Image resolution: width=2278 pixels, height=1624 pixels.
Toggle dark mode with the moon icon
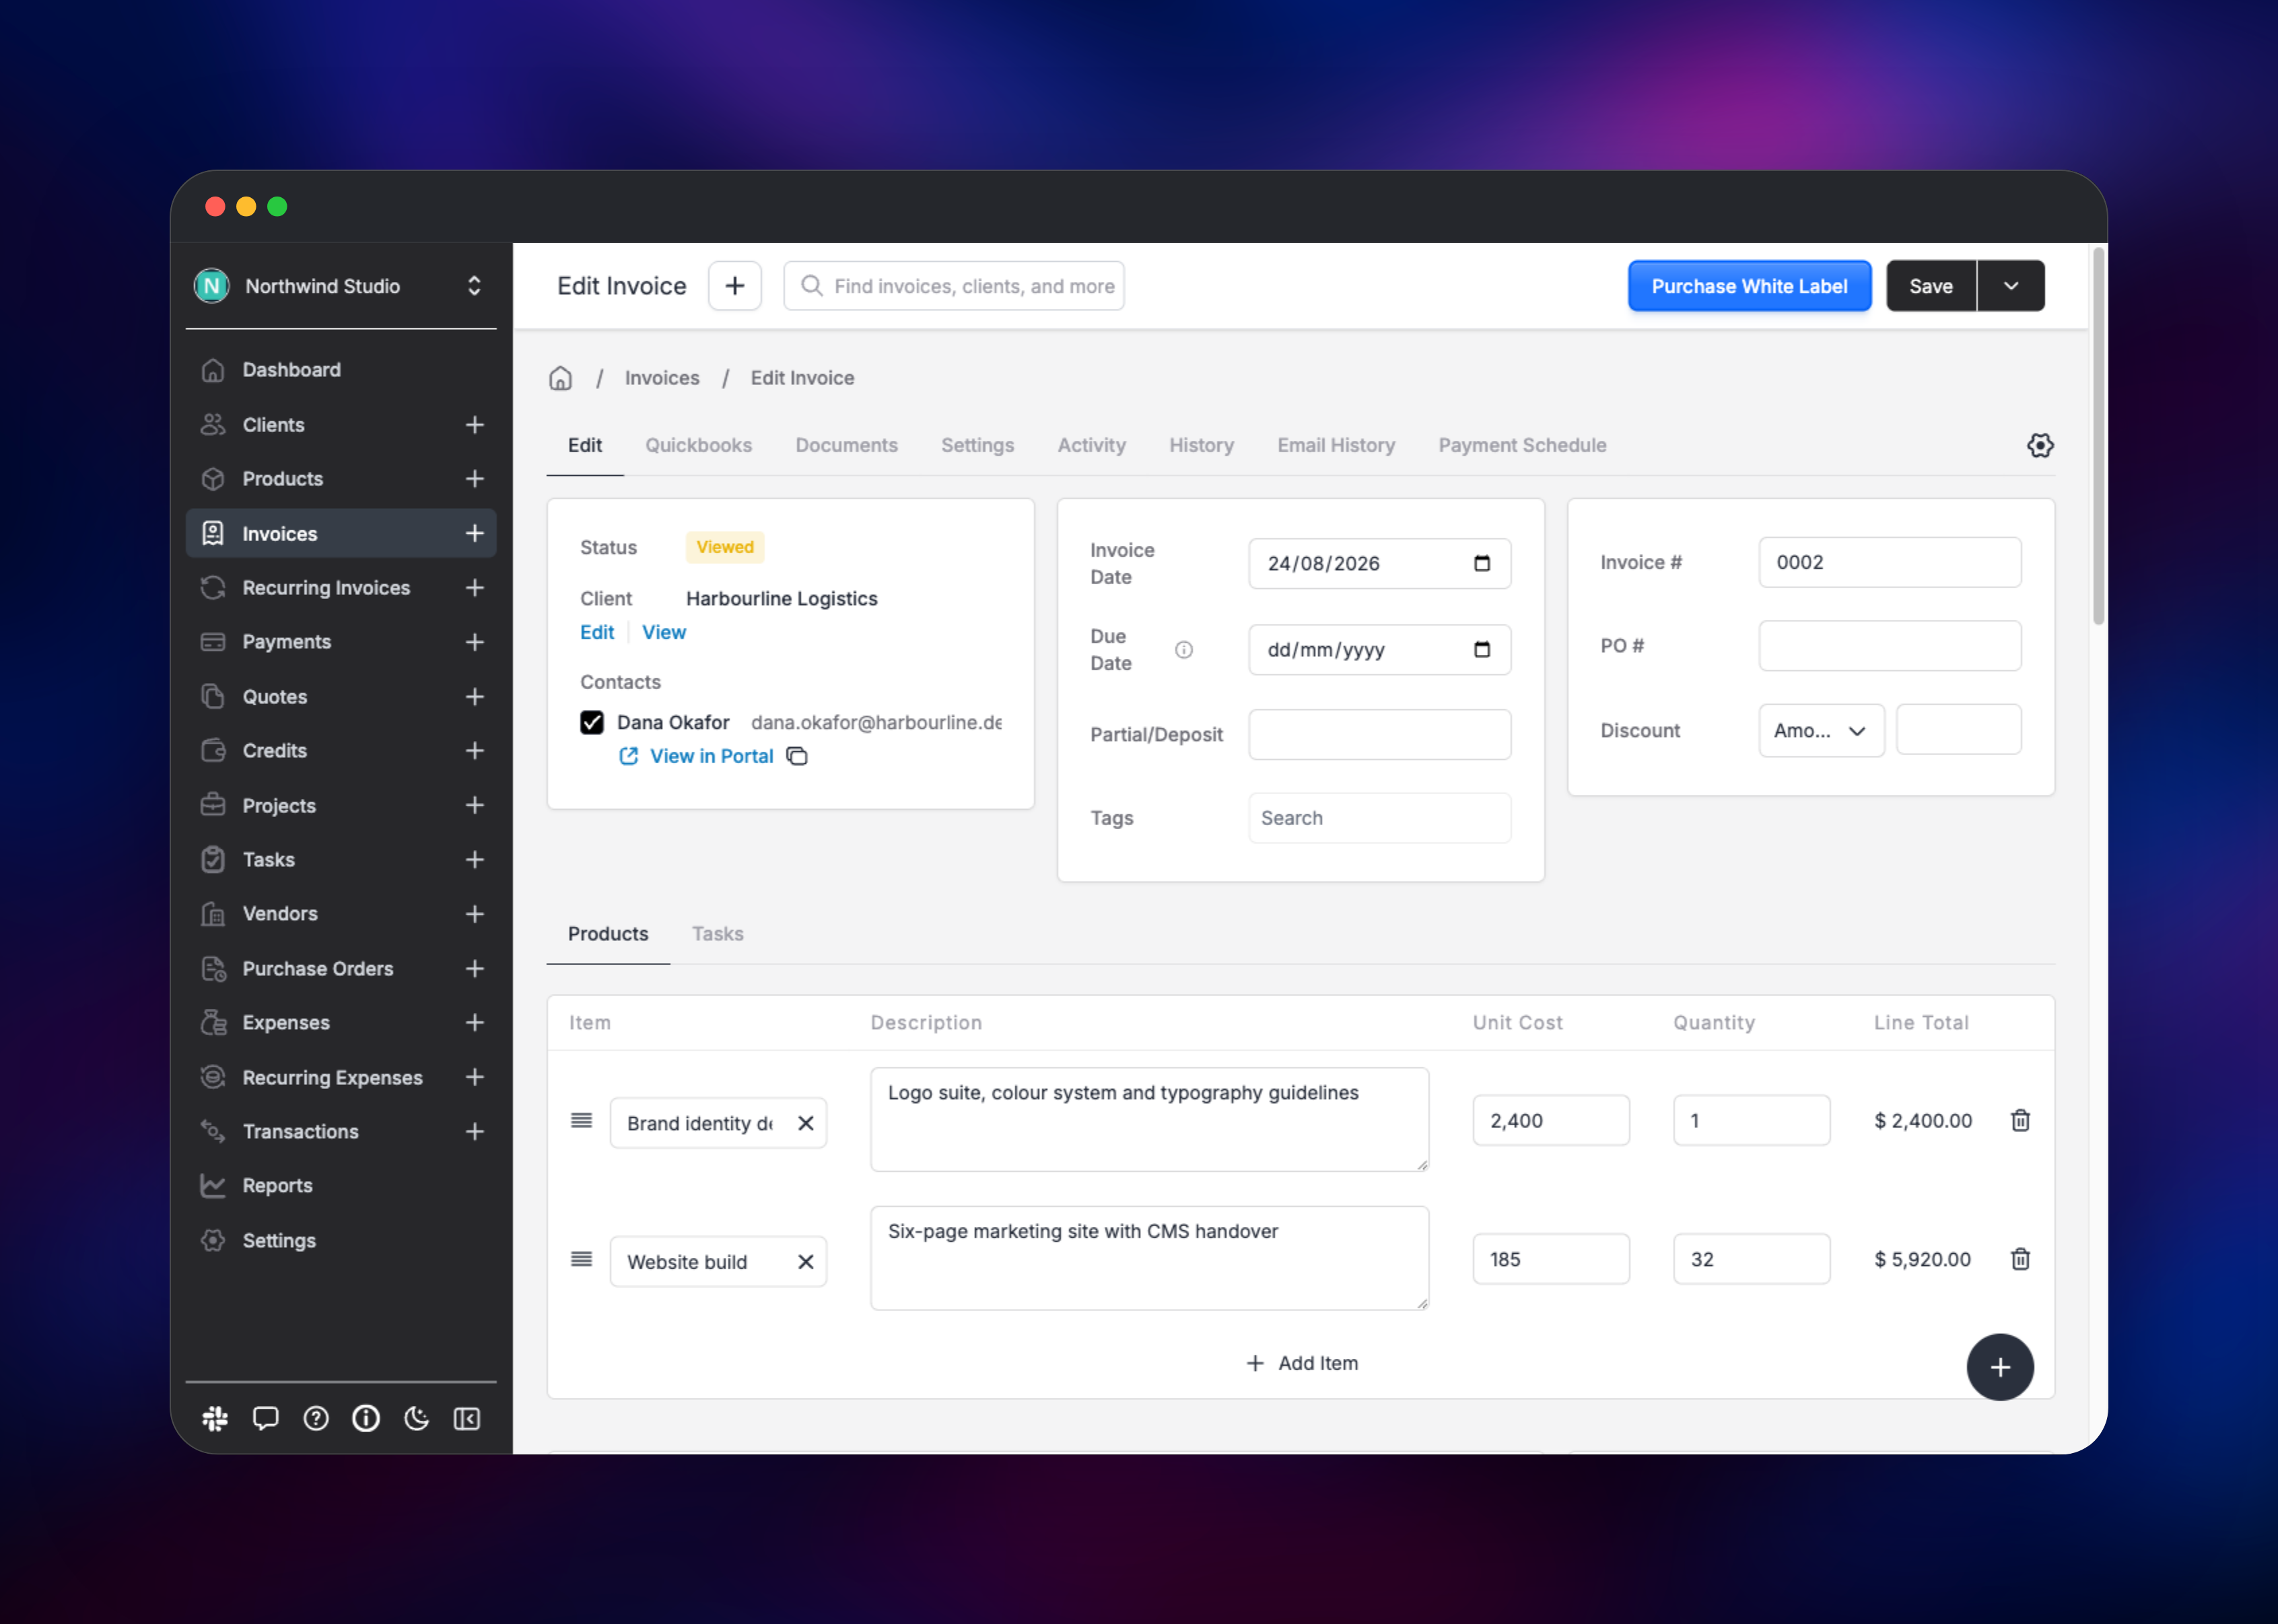(x=416, y=1418)
